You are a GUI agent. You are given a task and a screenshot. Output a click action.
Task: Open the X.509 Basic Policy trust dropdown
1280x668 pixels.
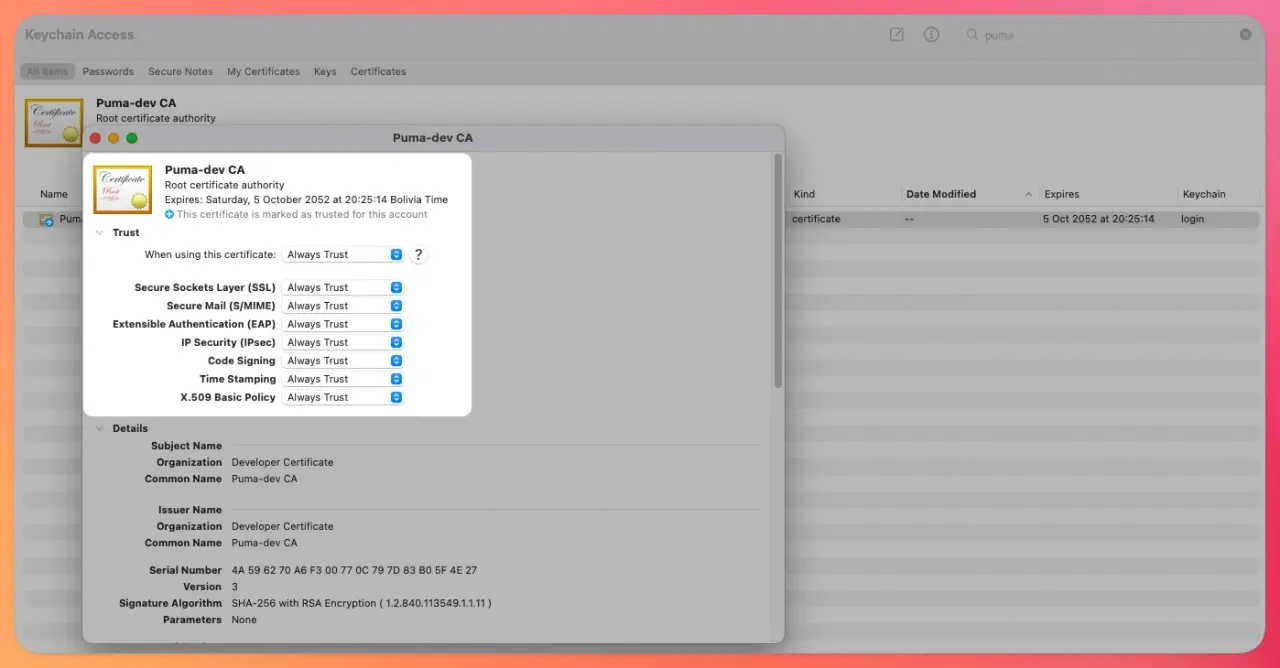click(343, 397)
